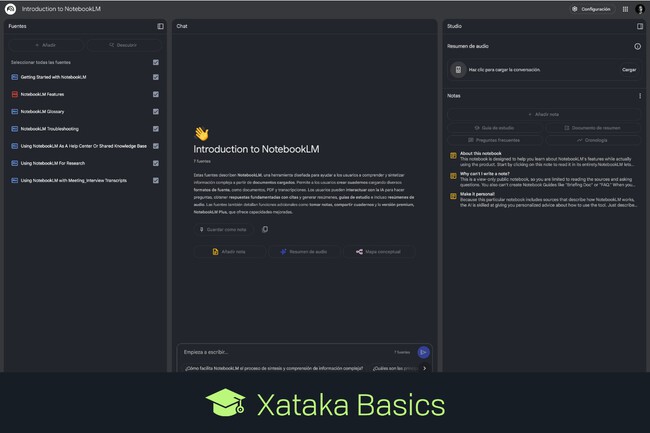Open the Notas three-dot options menu
The image size is (650, 433).
[640, 96]
